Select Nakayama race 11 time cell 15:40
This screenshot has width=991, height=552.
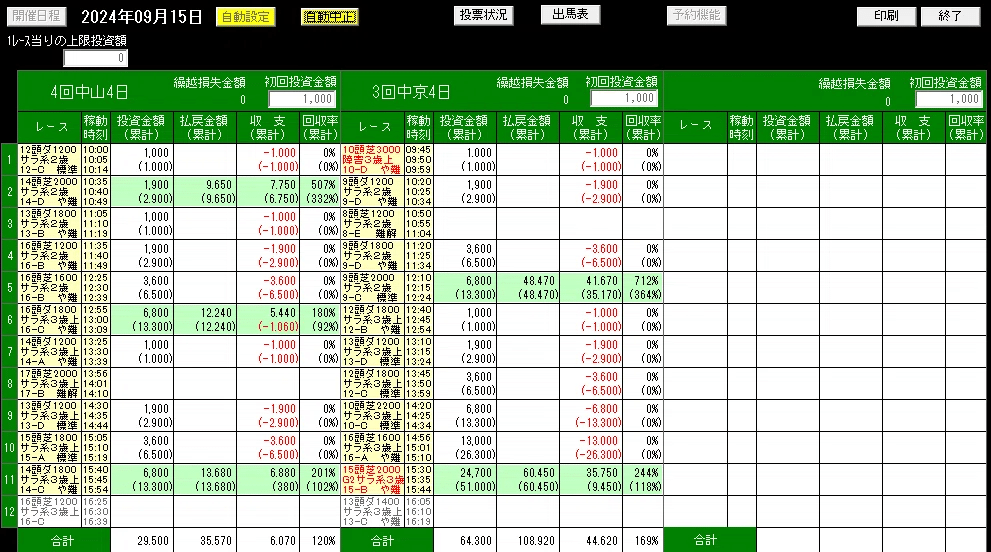(95, 480)
